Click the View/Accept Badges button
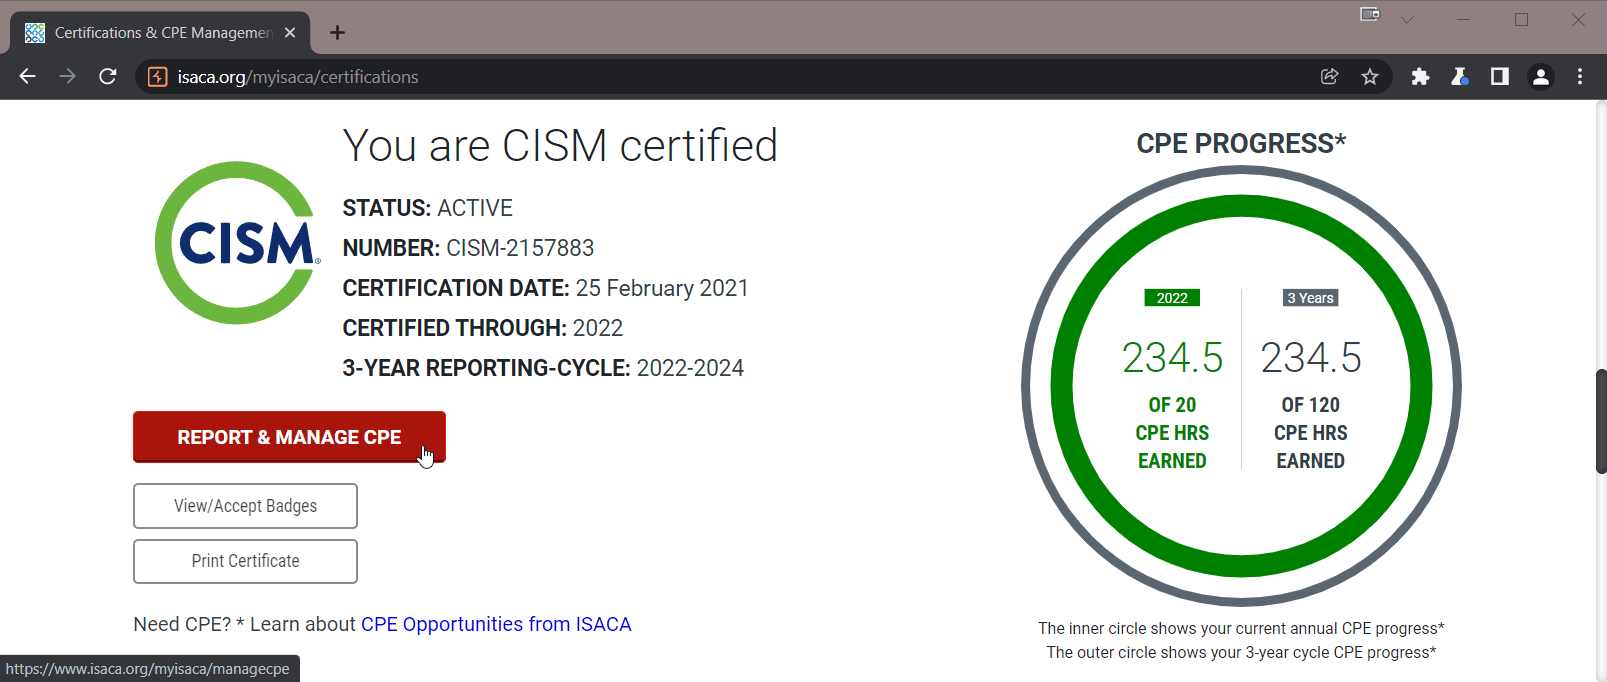 [x=245, y=506]
